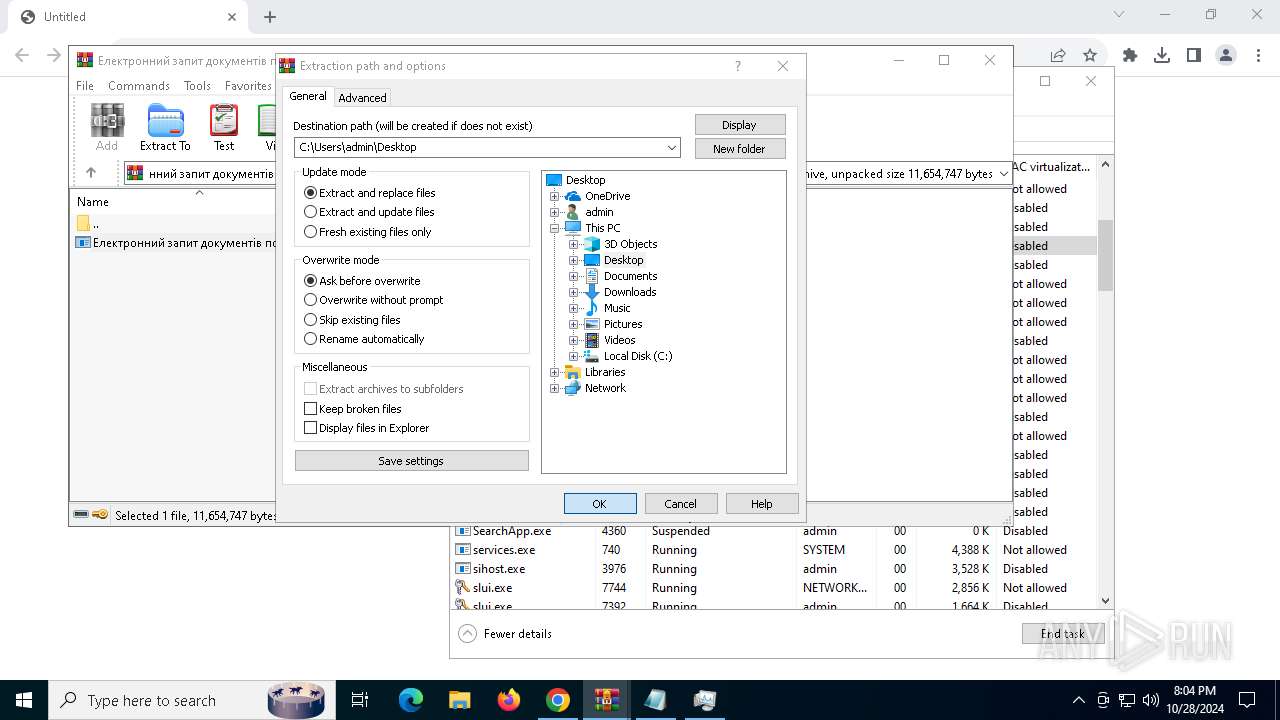Expand the admin tree node

pyautogui.click(x=554, y=212)
